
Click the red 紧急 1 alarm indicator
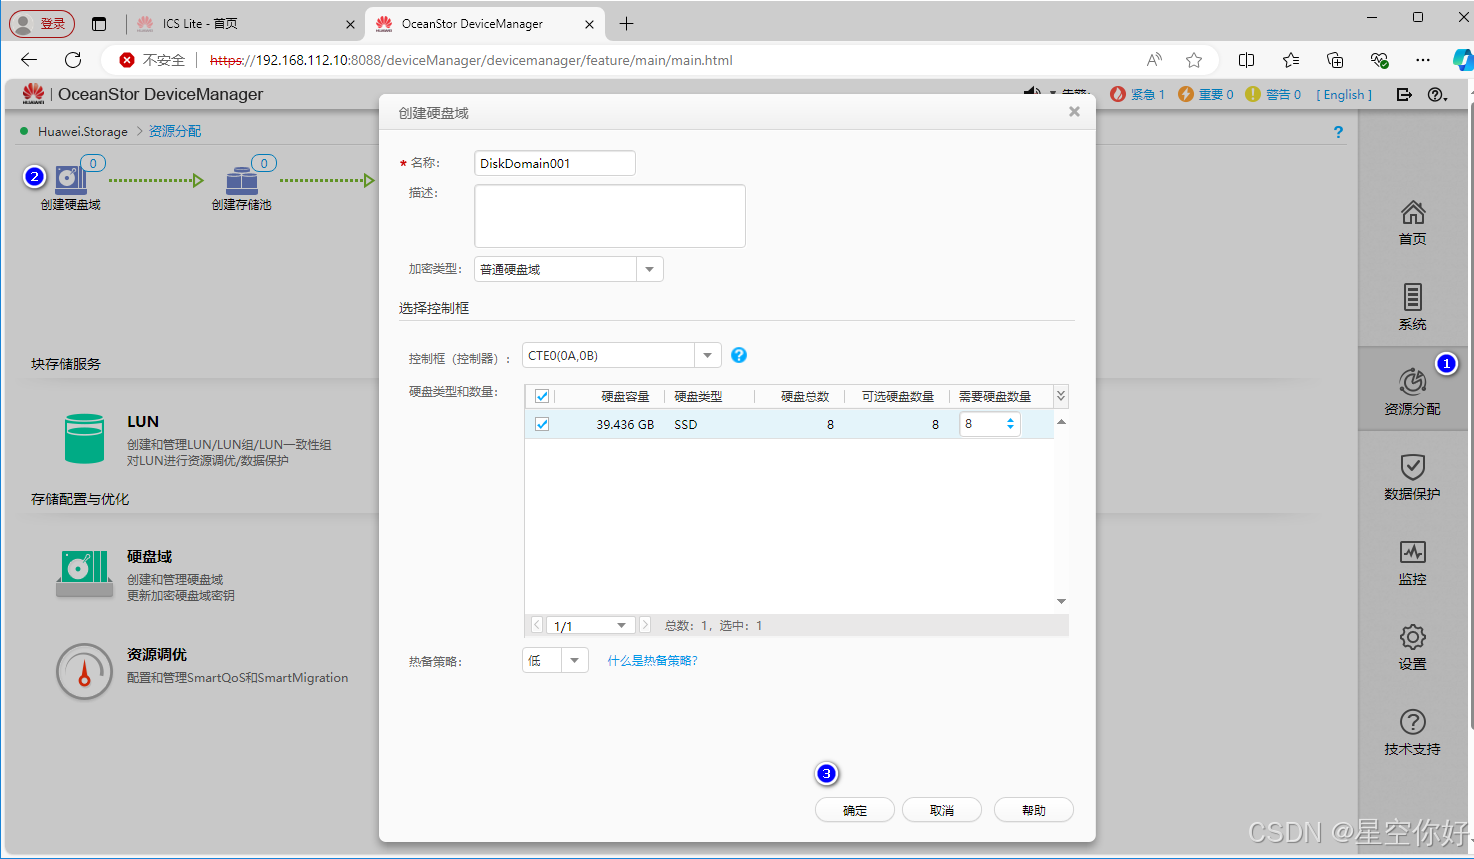[1137, 95]
